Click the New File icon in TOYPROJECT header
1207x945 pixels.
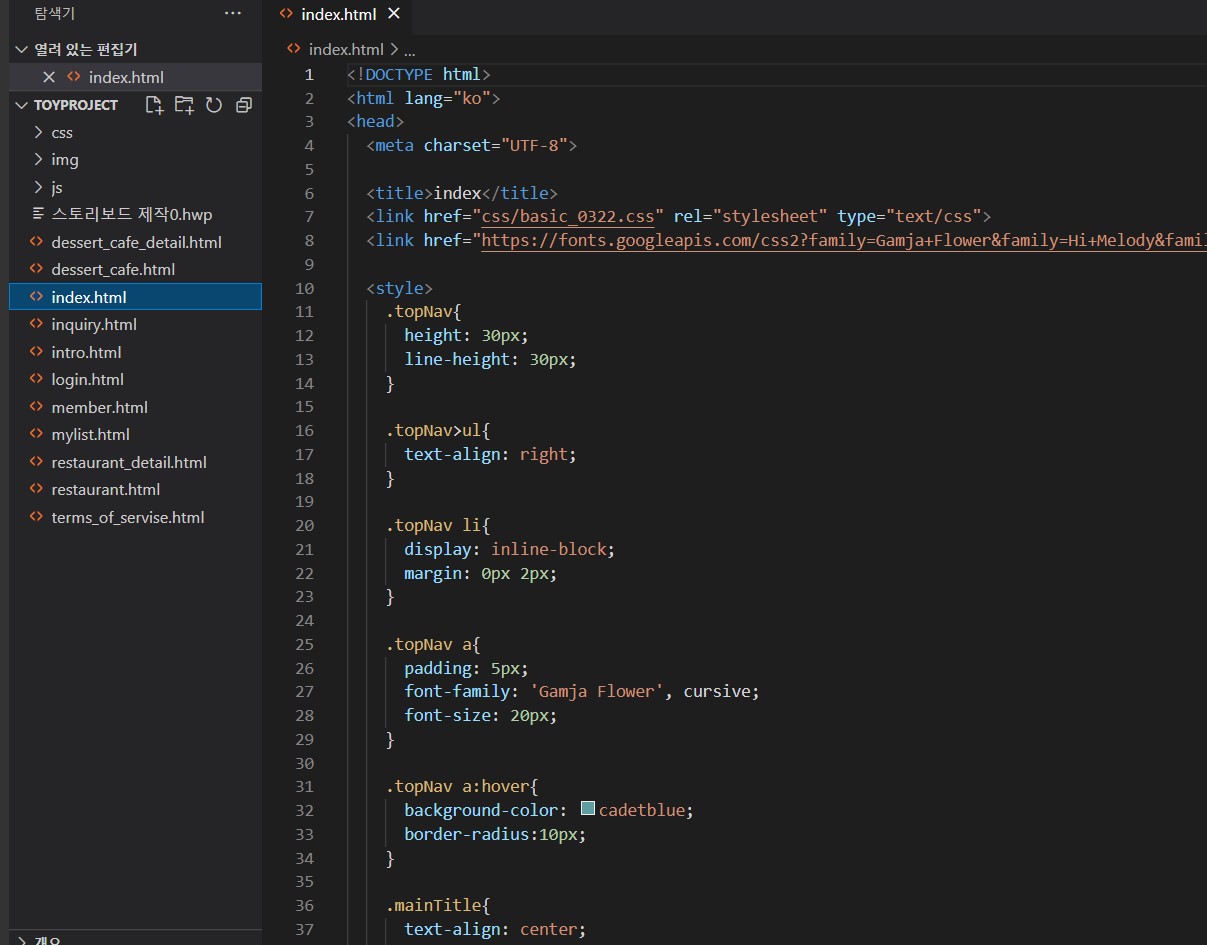154,105
